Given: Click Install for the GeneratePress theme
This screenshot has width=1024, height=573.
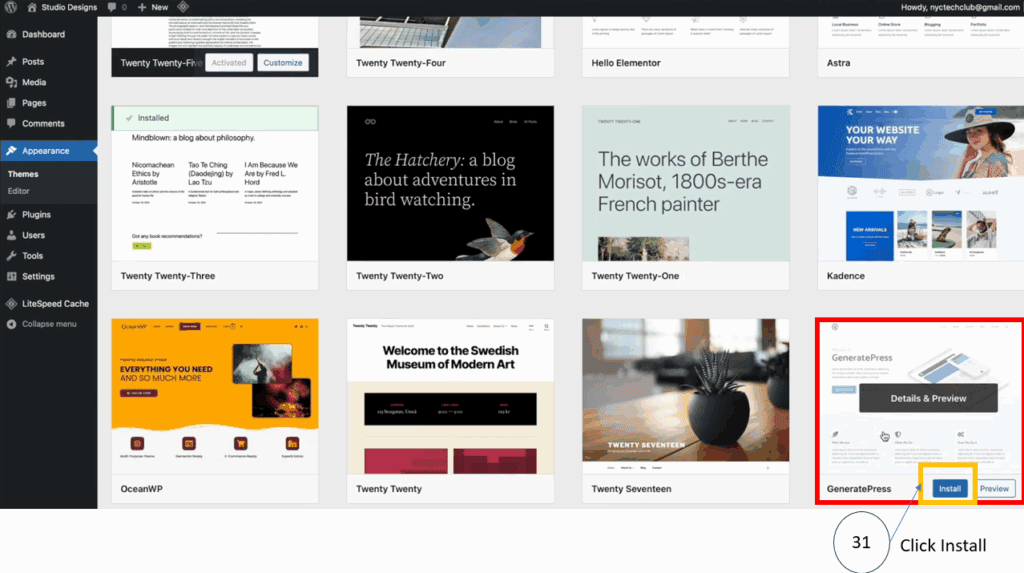Looking at the screenshot, I should 949,489.
